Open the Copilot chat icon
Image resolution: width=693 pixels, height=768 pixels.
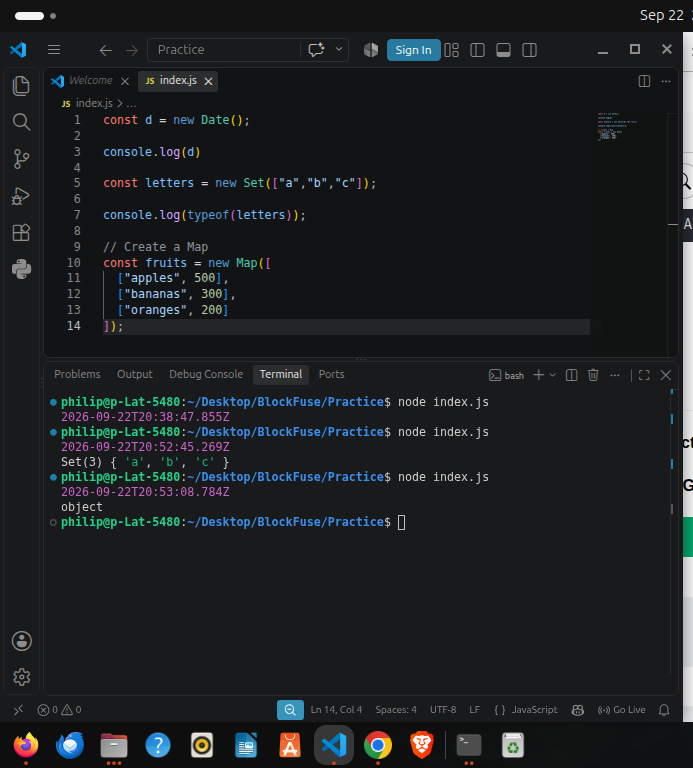tap(316, 50)
